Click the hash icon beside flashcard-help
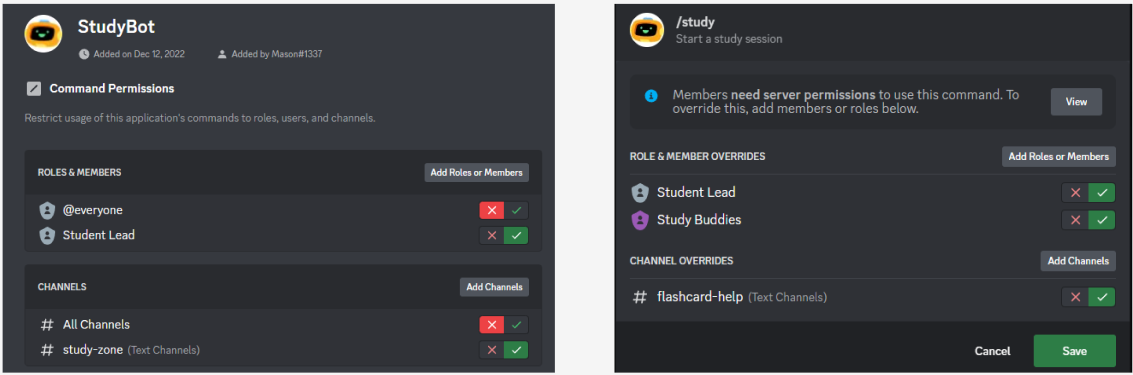Image resolution: width=1133 pixels, height=375 pixels. pos(640,297)
